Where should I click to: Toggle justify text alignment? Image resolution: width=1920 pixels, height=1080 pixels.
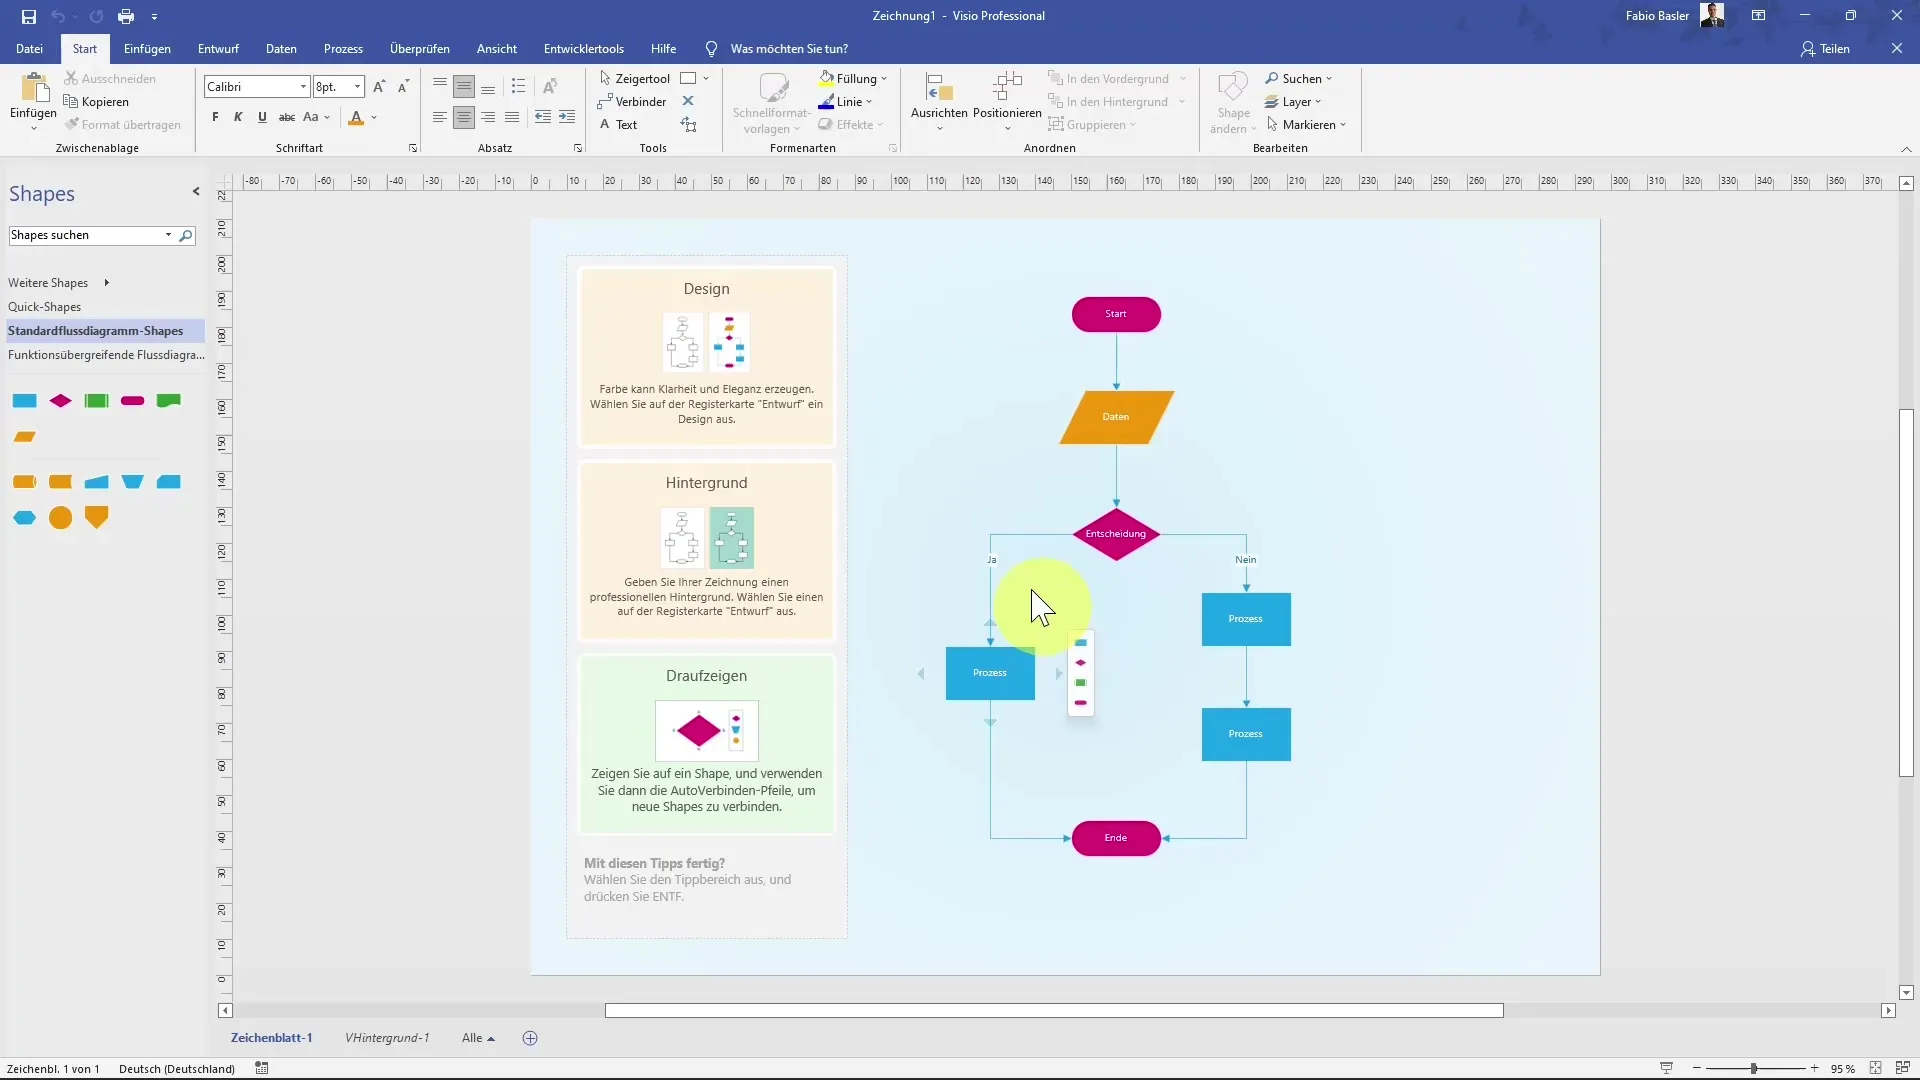tap(512, 117)
